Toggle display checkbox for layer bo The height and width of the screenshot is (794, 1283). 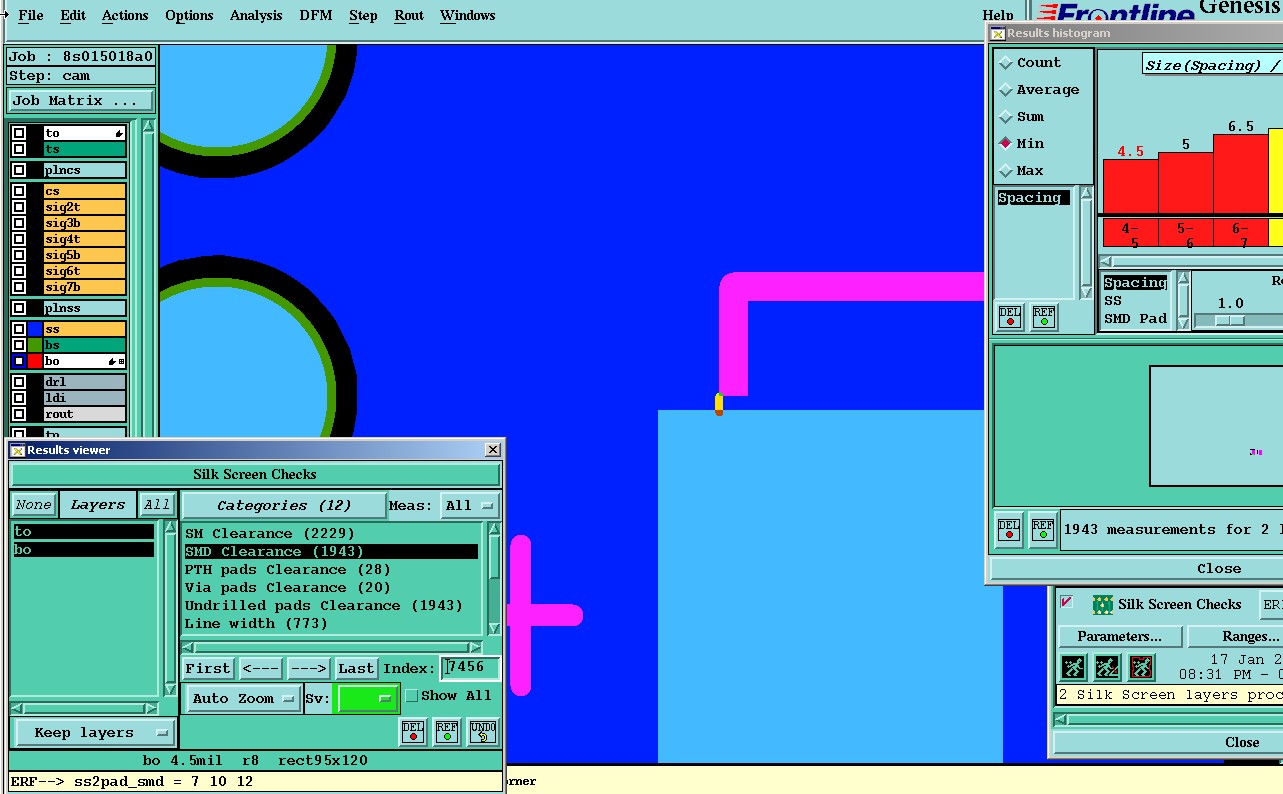[19, 361]
